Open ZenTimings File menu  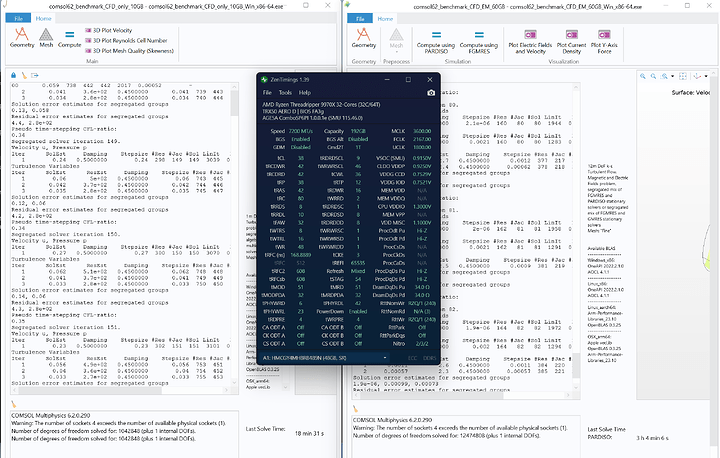coord(267,92)
